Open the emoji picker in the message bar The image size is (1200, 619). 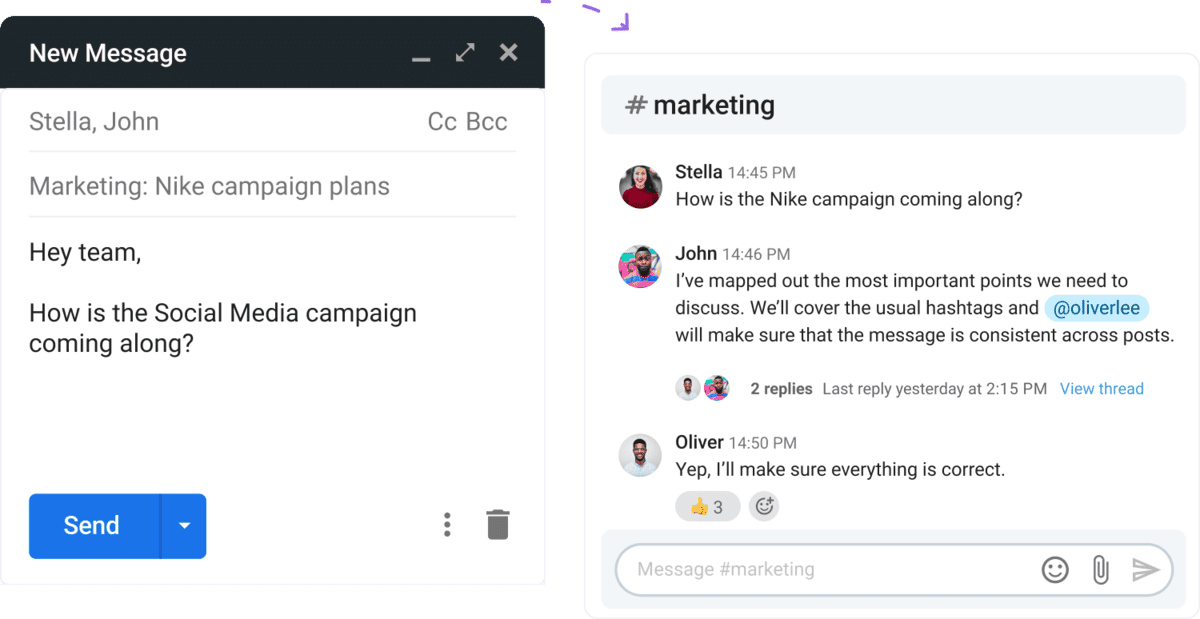pos(1055,569)
